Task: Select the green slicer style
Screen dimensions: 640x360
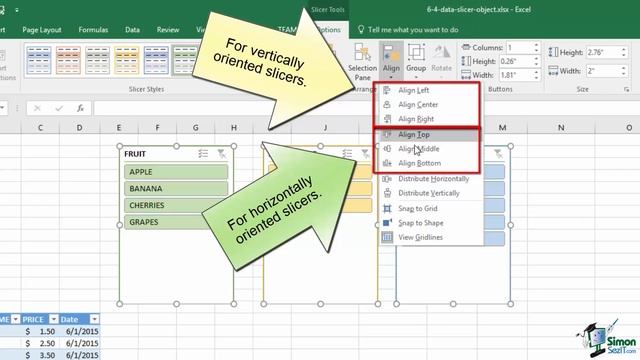Action: pos(185,60)
